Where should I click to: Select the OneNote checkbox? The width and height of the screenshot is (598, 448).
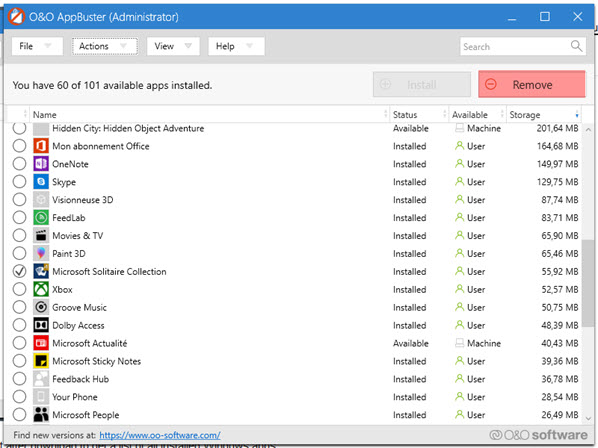tap(19, 164)
